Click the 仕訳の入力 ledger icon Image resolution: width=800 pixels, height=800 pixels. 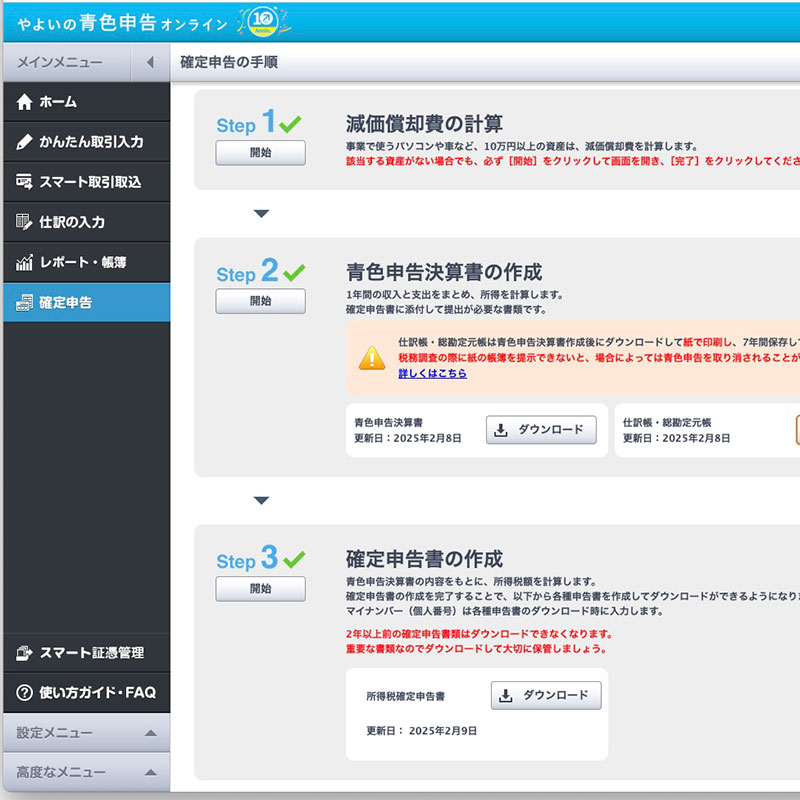[25, 222]
